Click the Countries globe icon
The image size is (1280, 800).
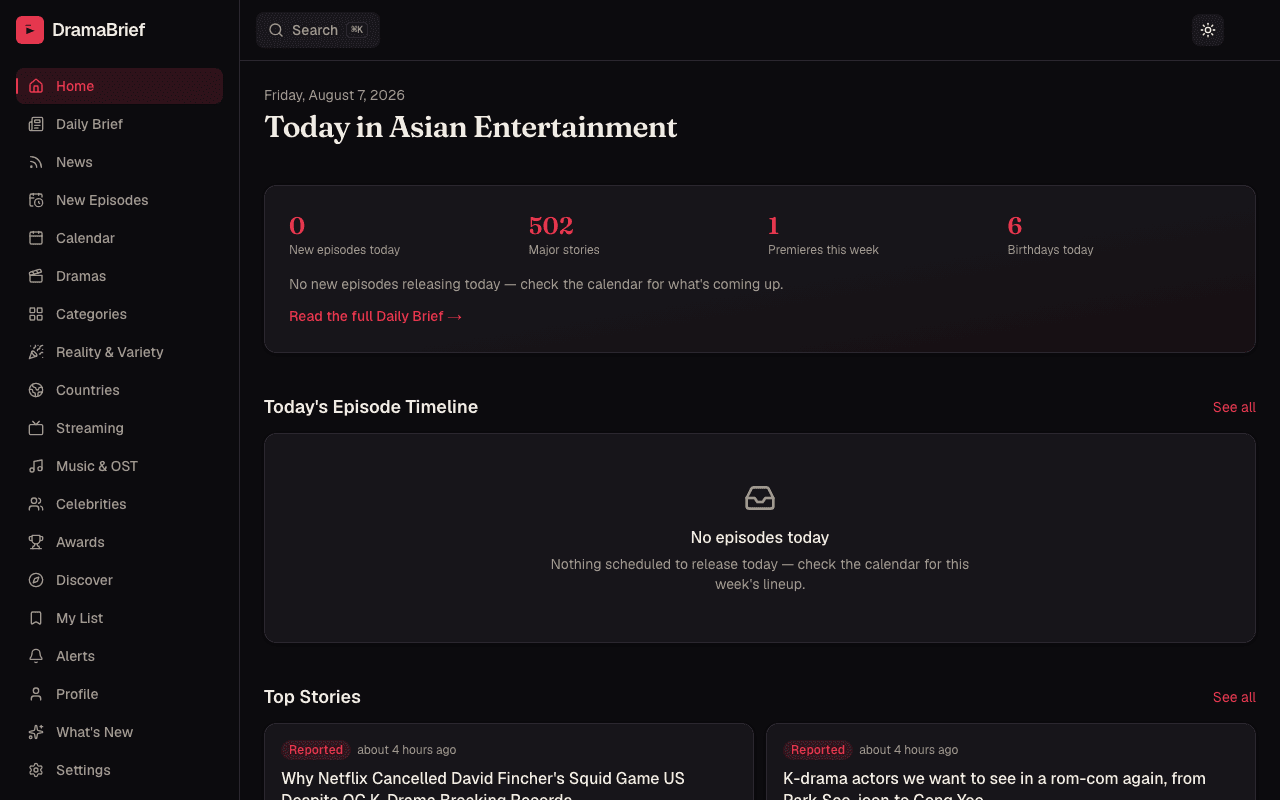pos(36,390)
